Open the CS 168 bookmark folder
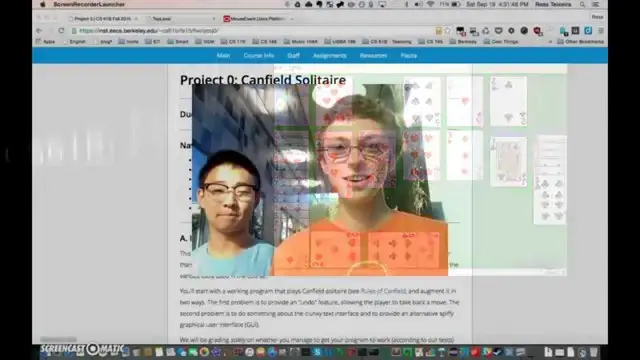This screenshot has width=640, height=360. click(x=264, y=42)
